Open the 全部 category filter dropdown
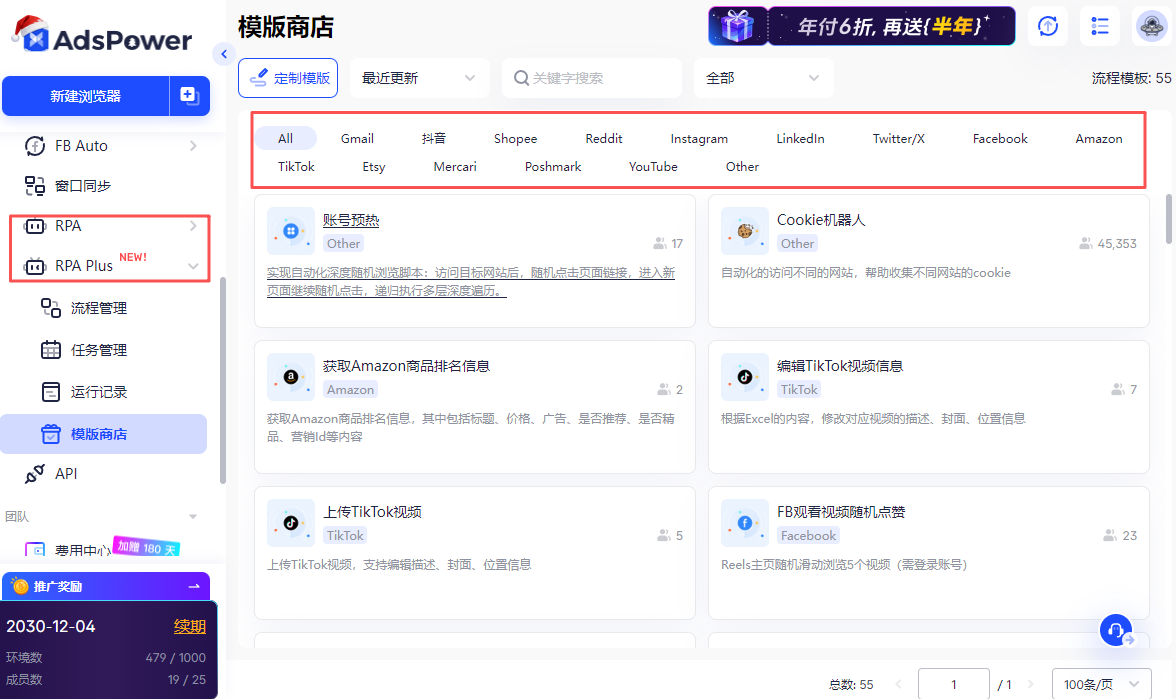The image size is (1176, 699). pos(763,77)
